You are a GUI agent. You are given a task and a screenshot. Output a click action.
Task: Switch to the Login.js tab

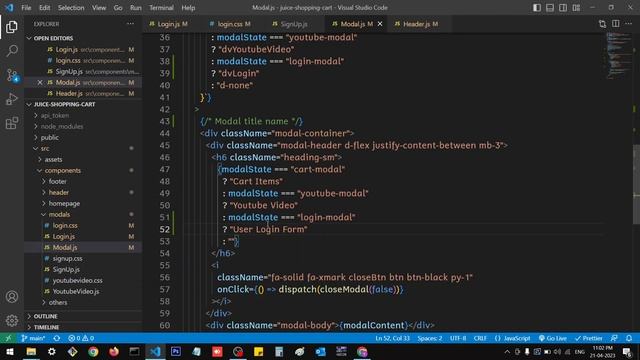172,24
